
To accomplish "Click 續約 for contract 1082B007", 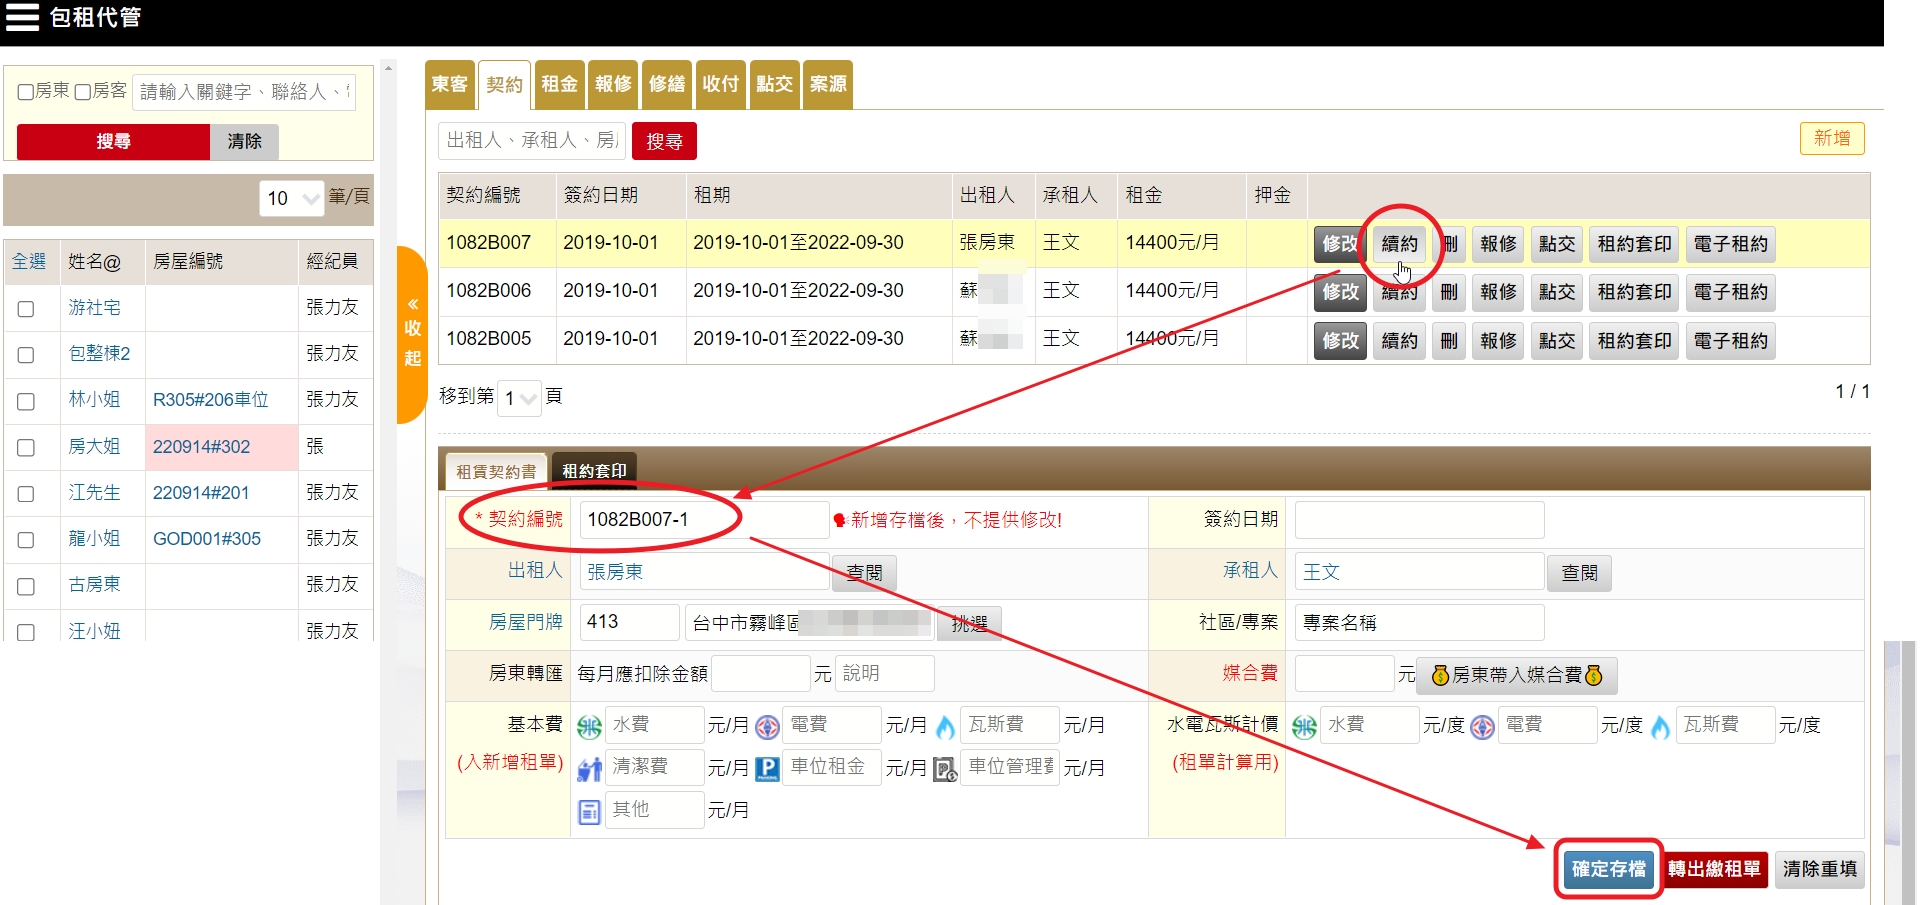I will [x=1399, y=244].
